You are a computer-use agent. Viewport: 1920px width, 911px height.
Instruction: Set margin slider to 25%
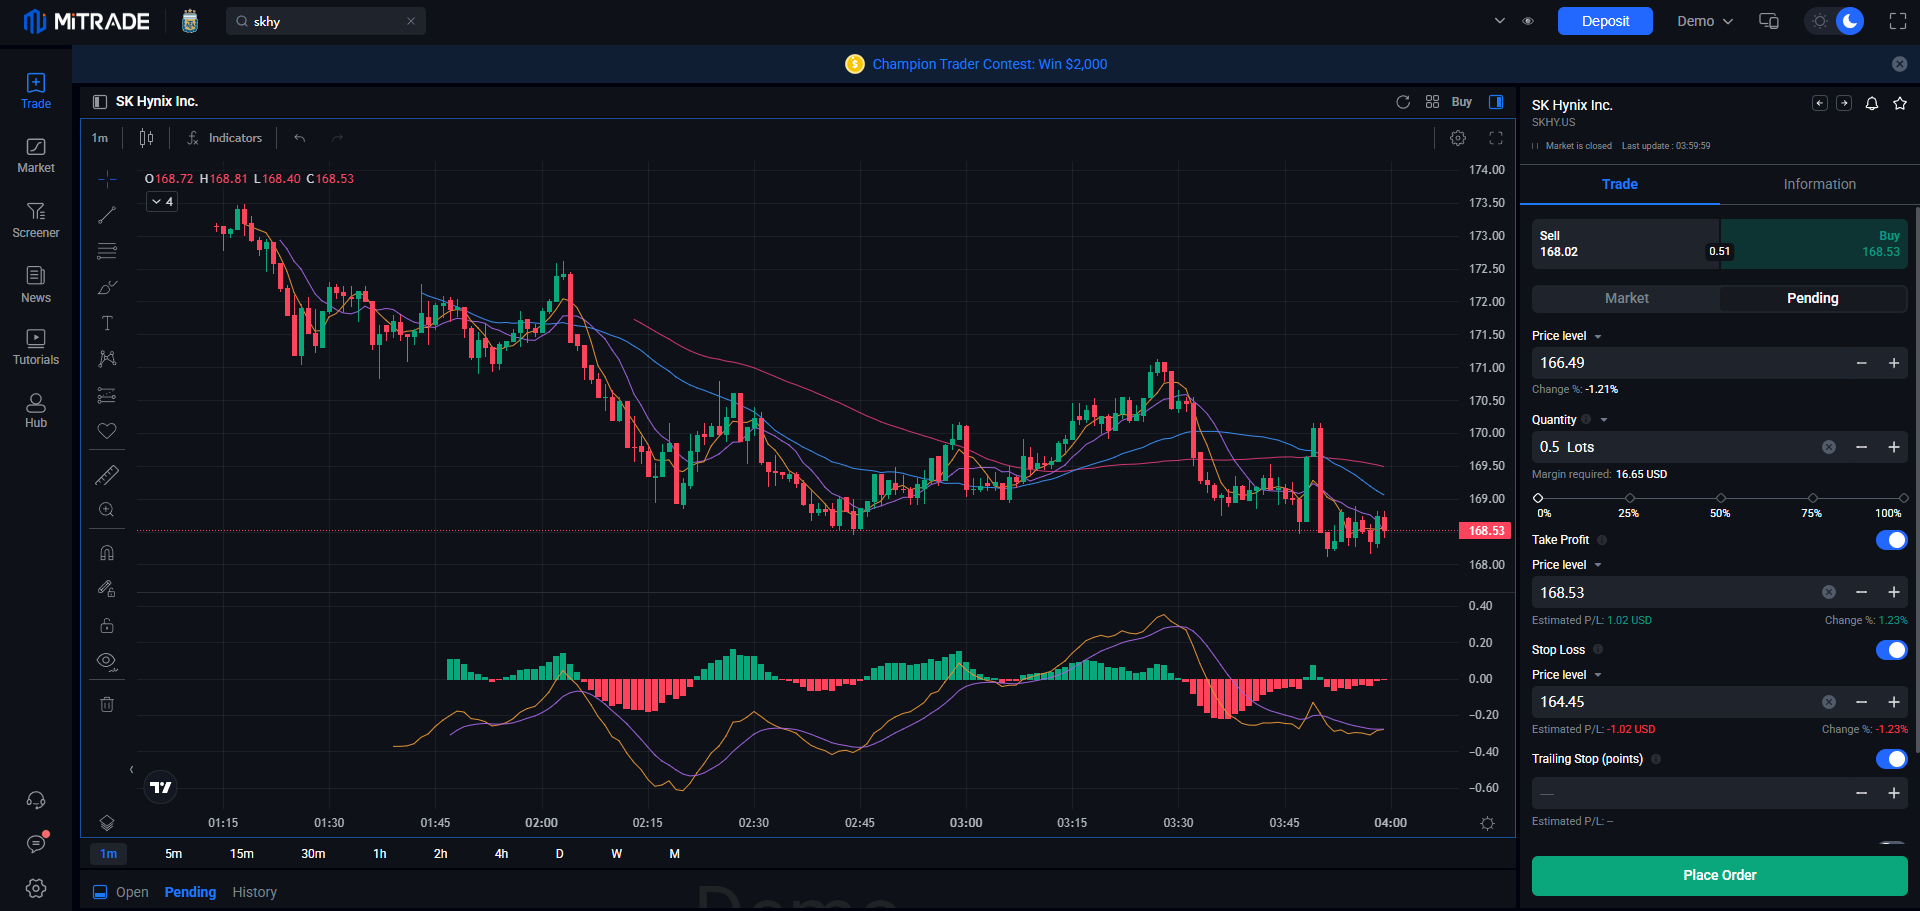[1629, 498]
